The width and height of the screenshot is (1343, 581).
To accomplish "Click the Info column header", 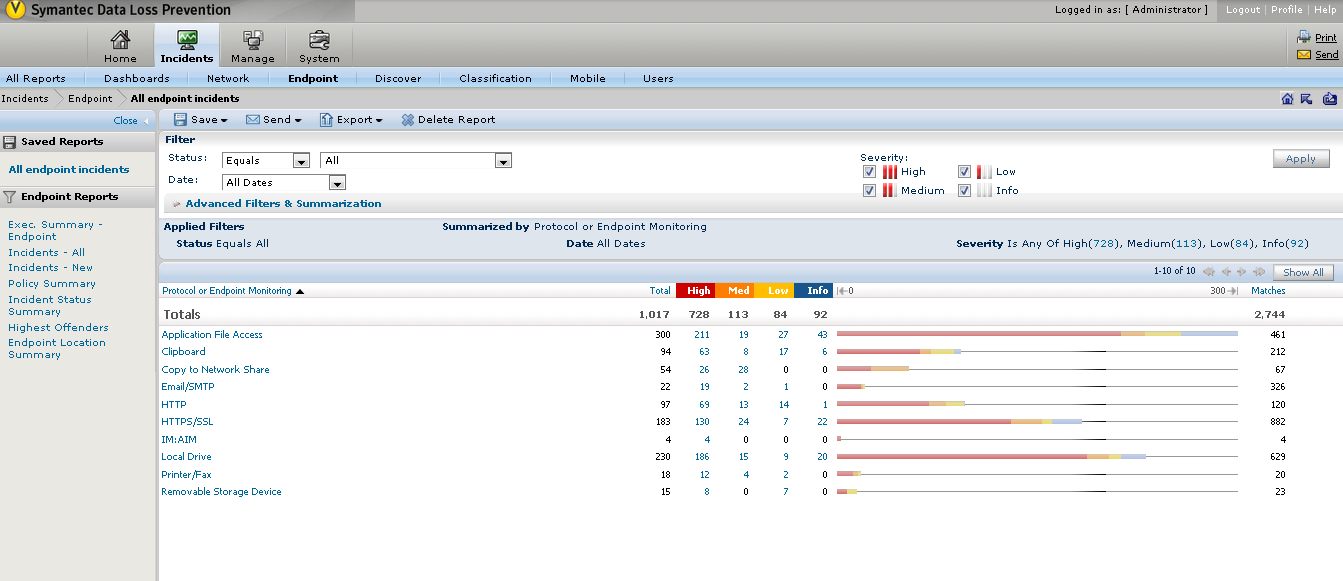I will click(816, 291).
